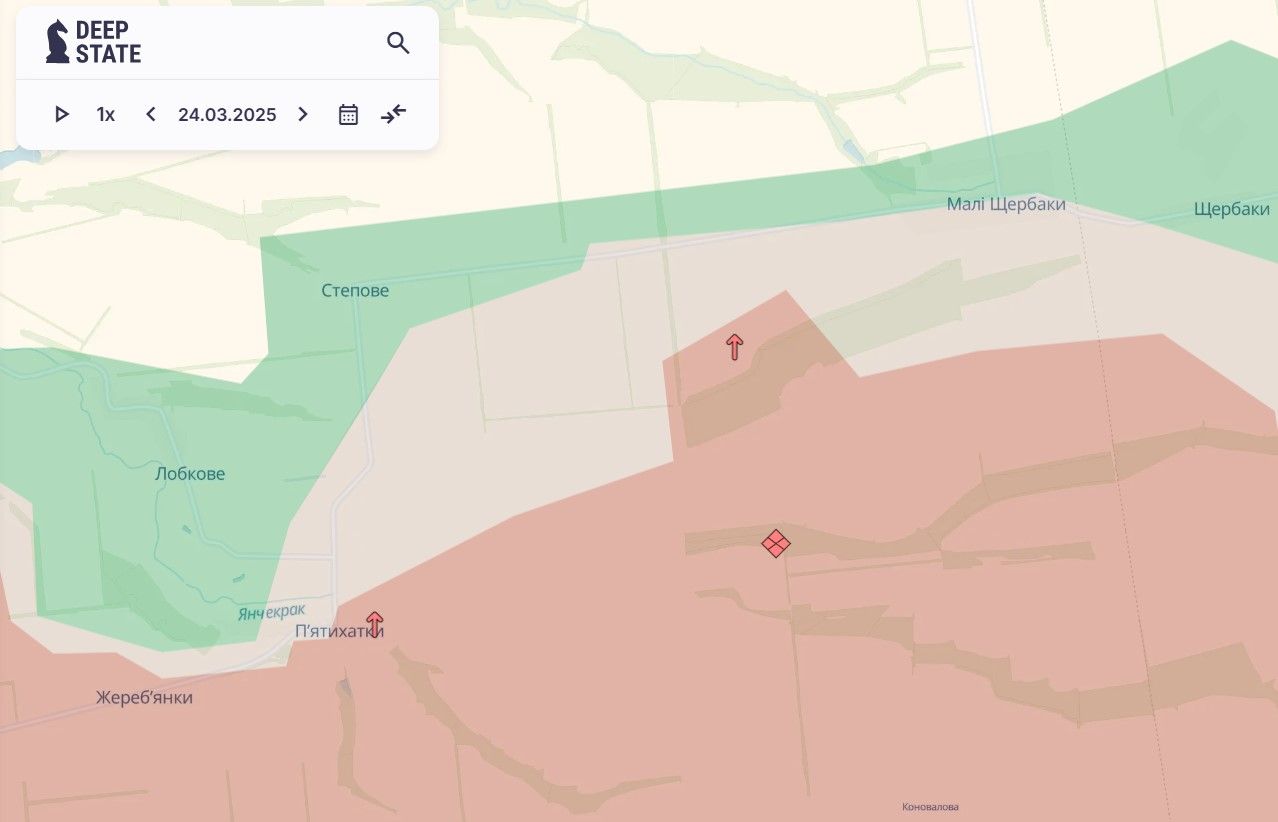Click the Степове settlement label
The image size is (1278, 822).
(355, 291)
